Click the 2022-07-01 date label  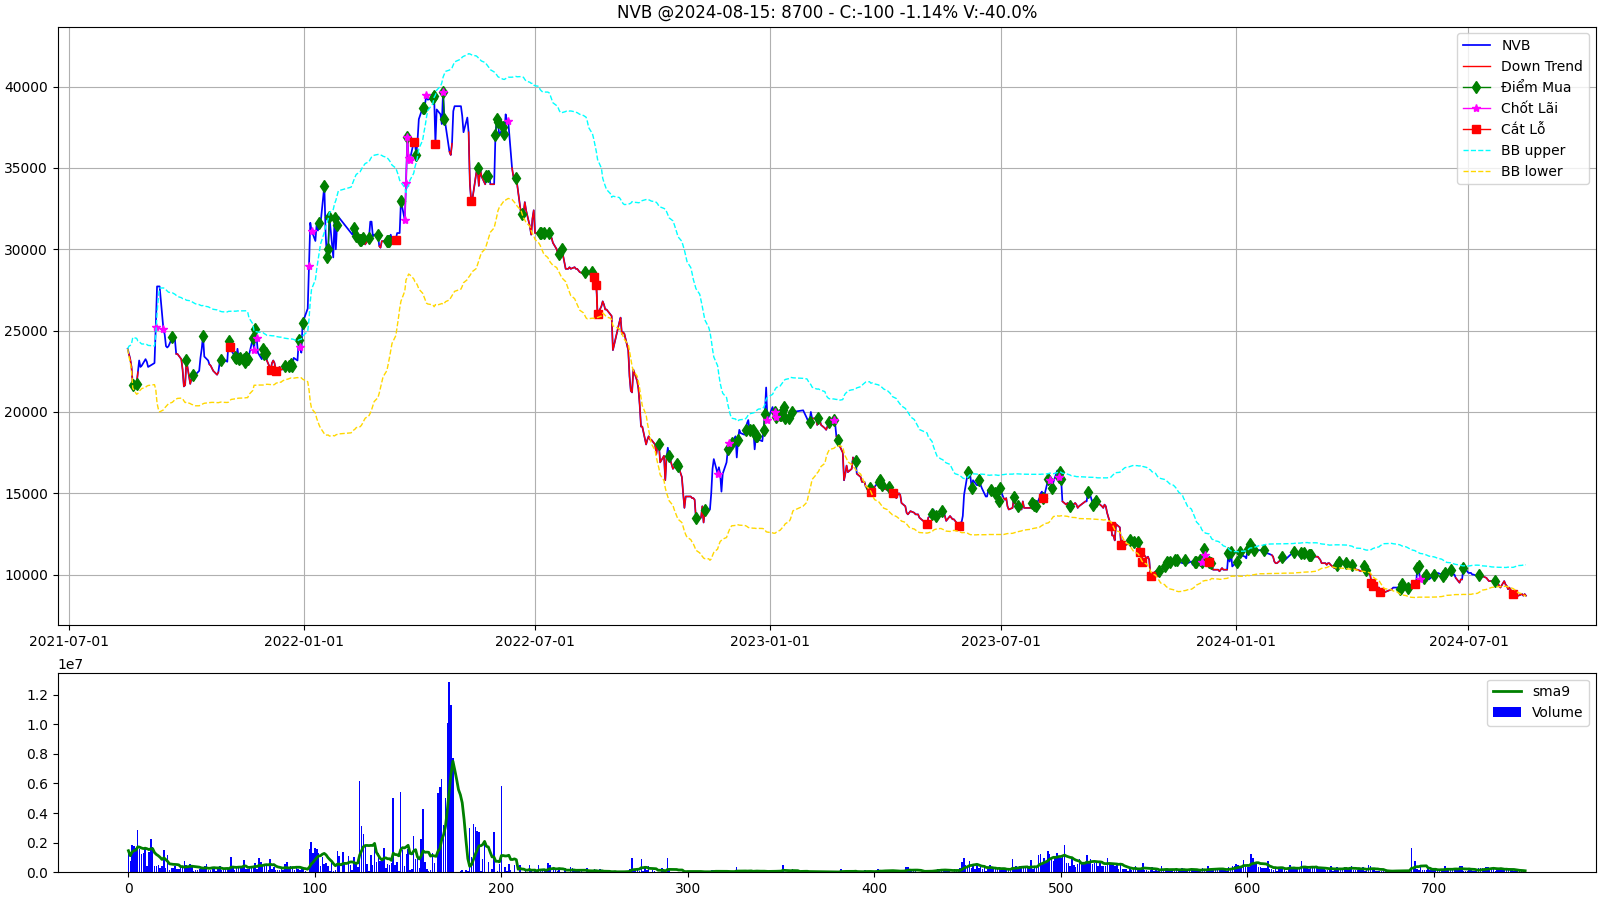[535, 641]
